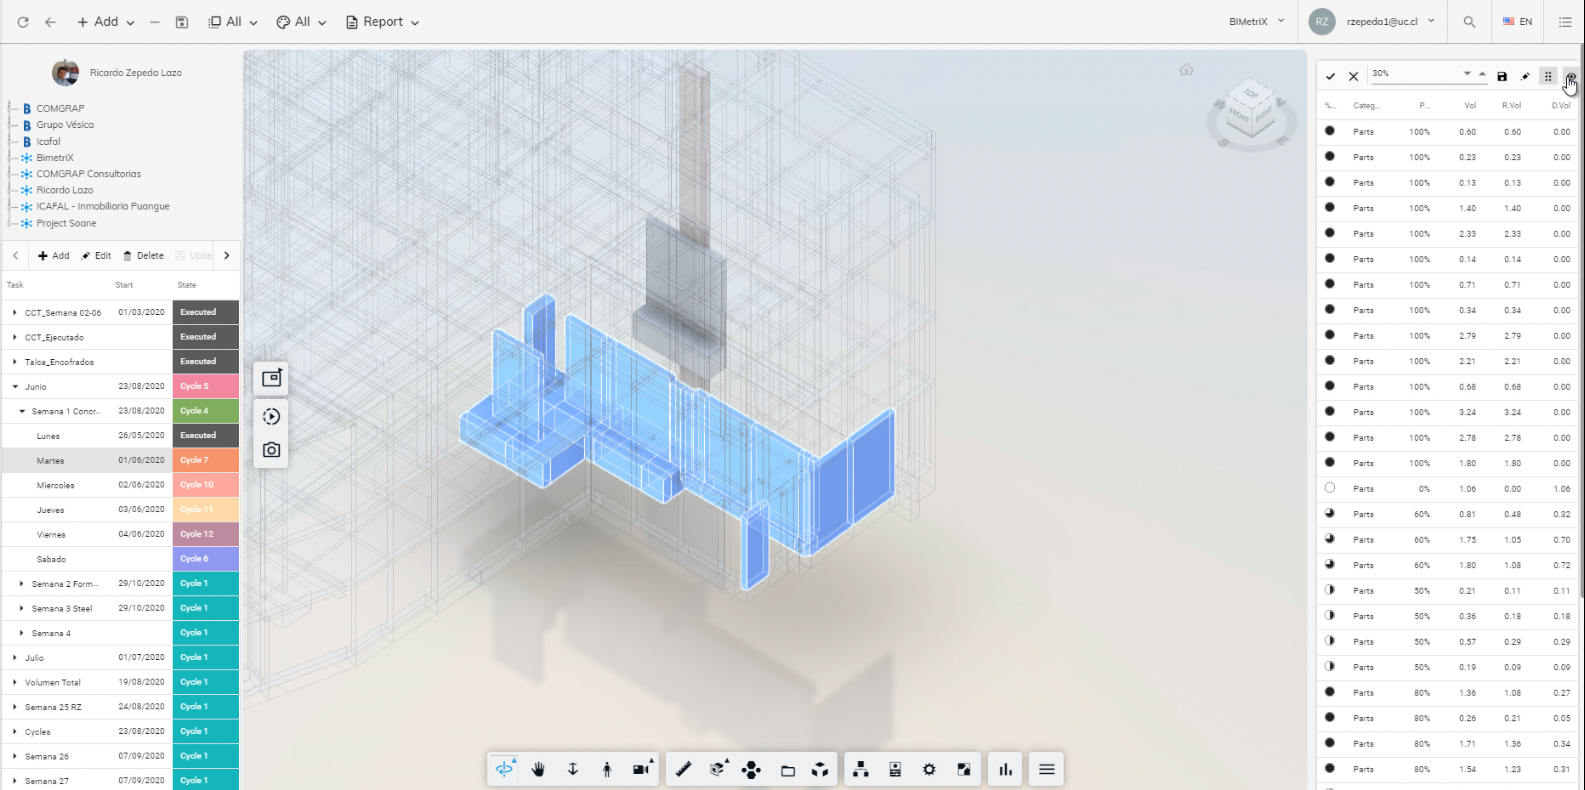1585x790 pixels.
Task: Select the Pan hand tool
Action: tap(539, 769)
